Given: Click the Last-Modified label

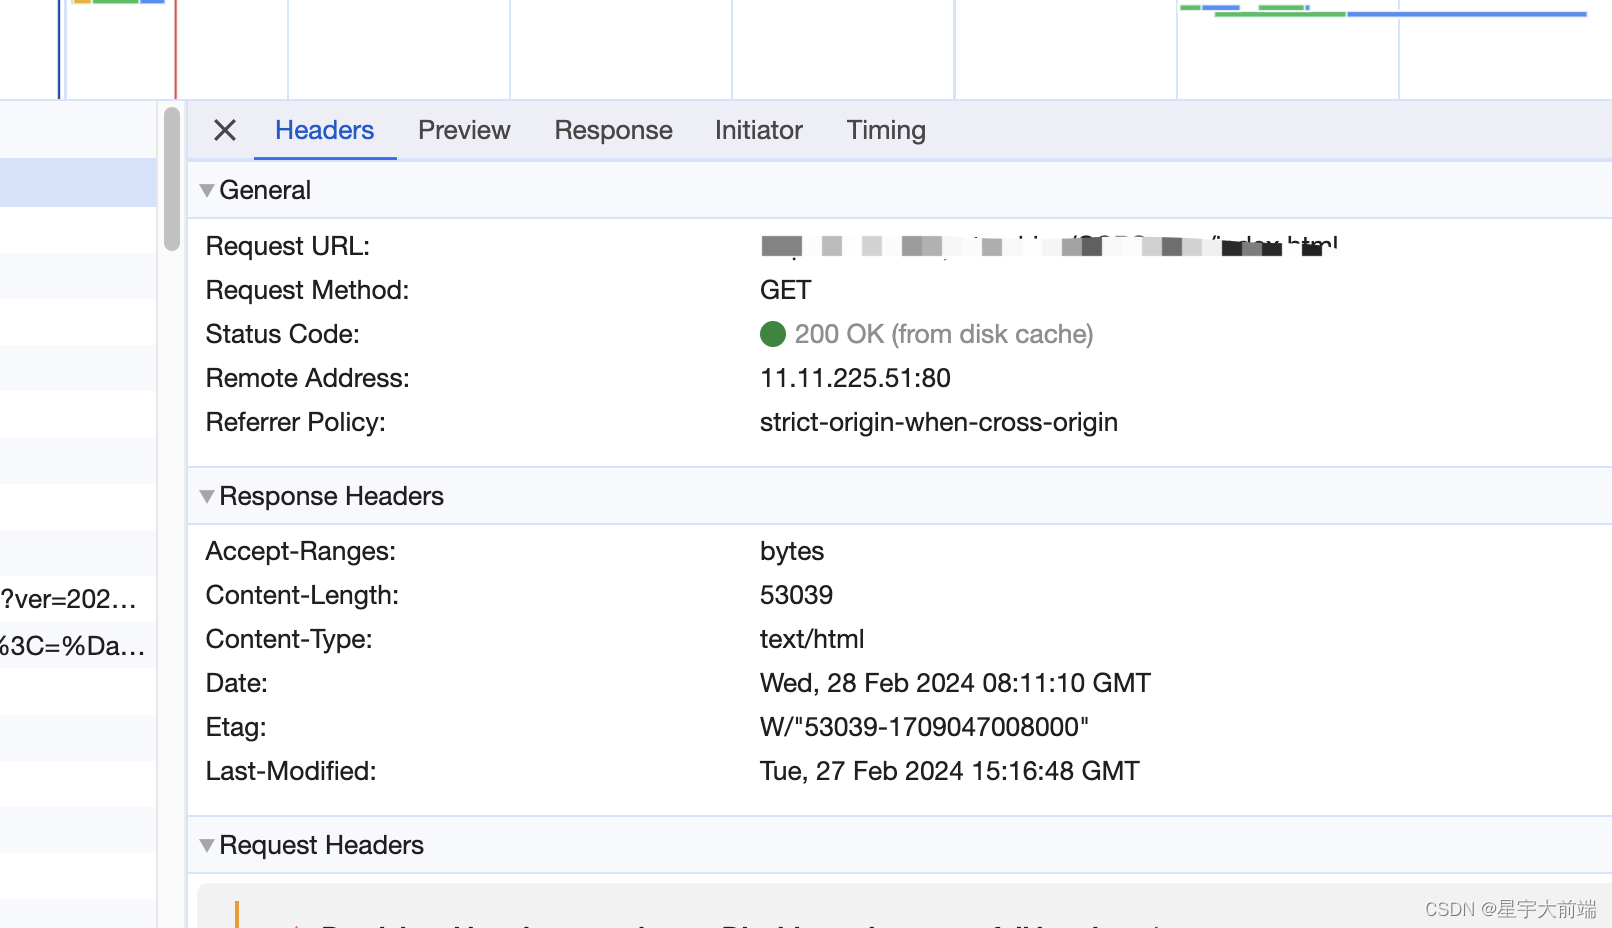Looking at the screenshot, I should (x=291, y=771).
